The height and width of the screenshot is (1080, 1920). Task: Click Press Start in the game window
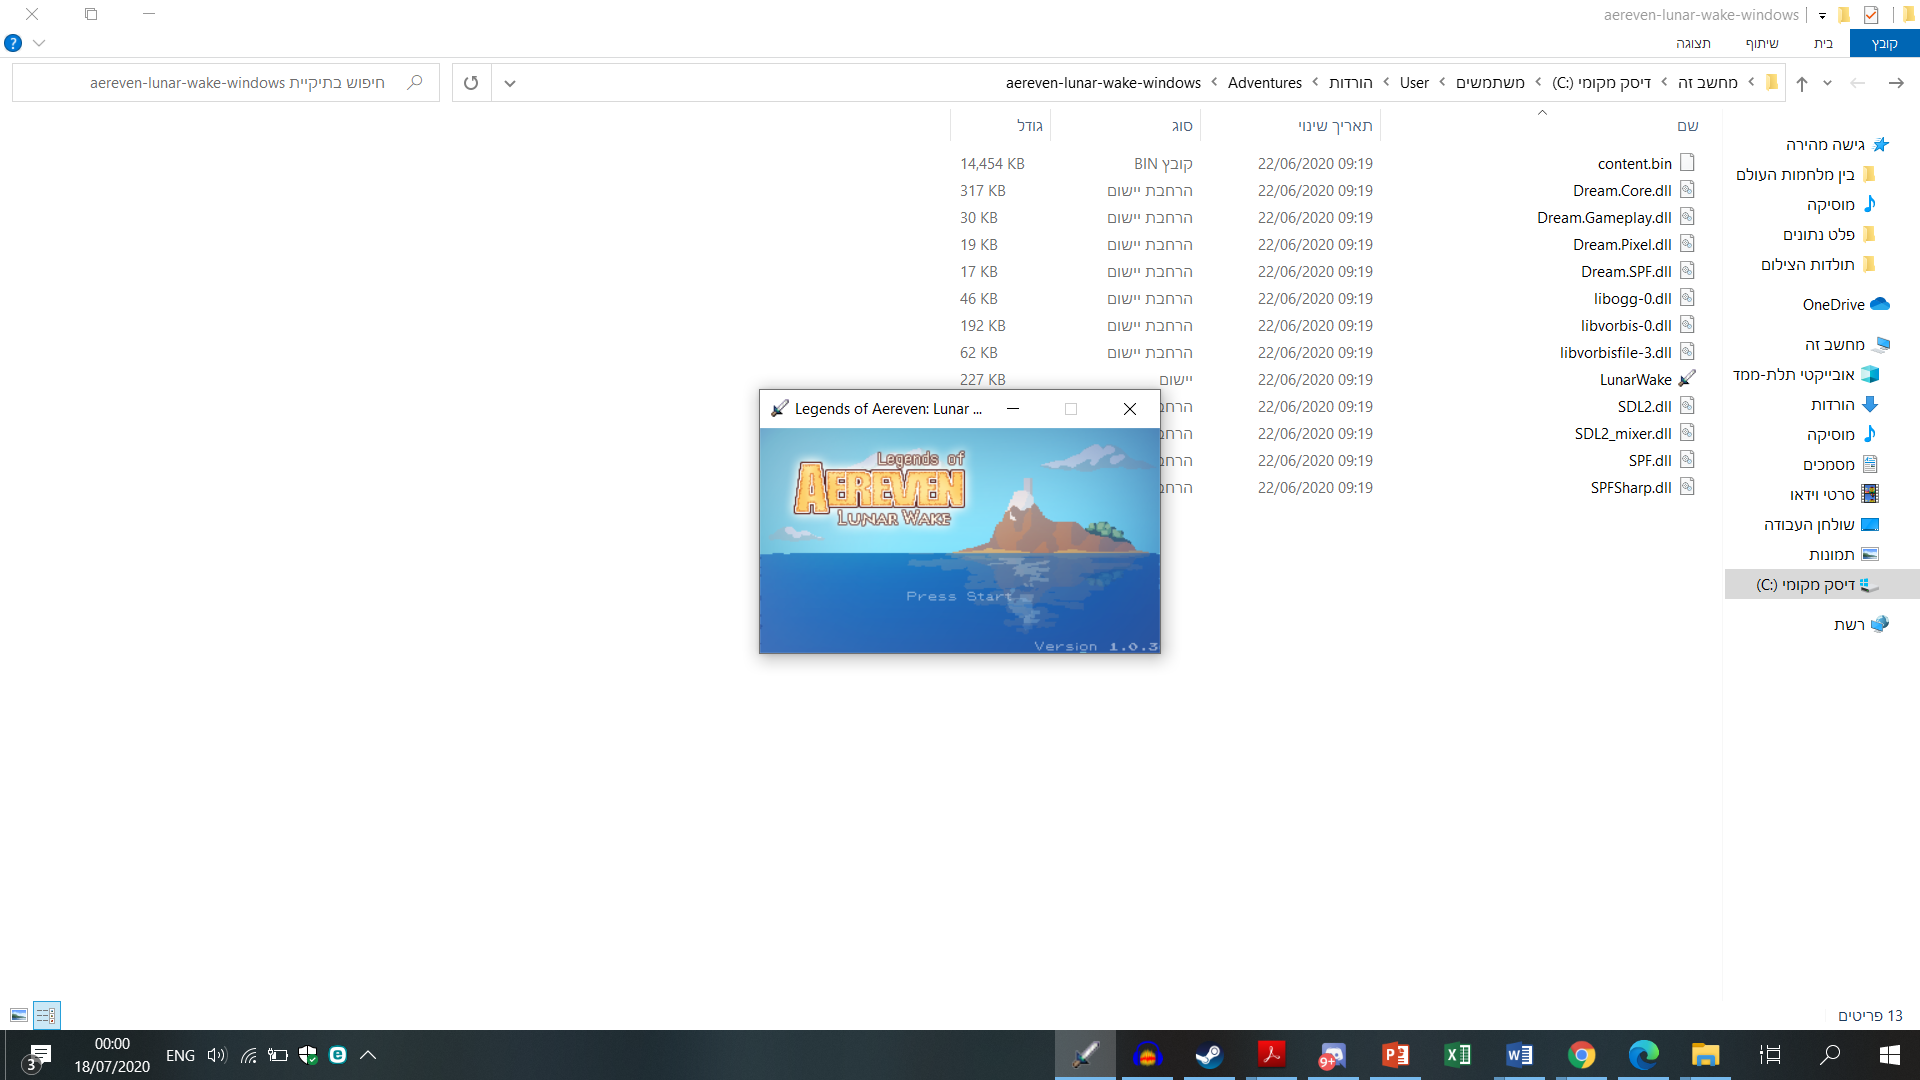pos(959,596)
